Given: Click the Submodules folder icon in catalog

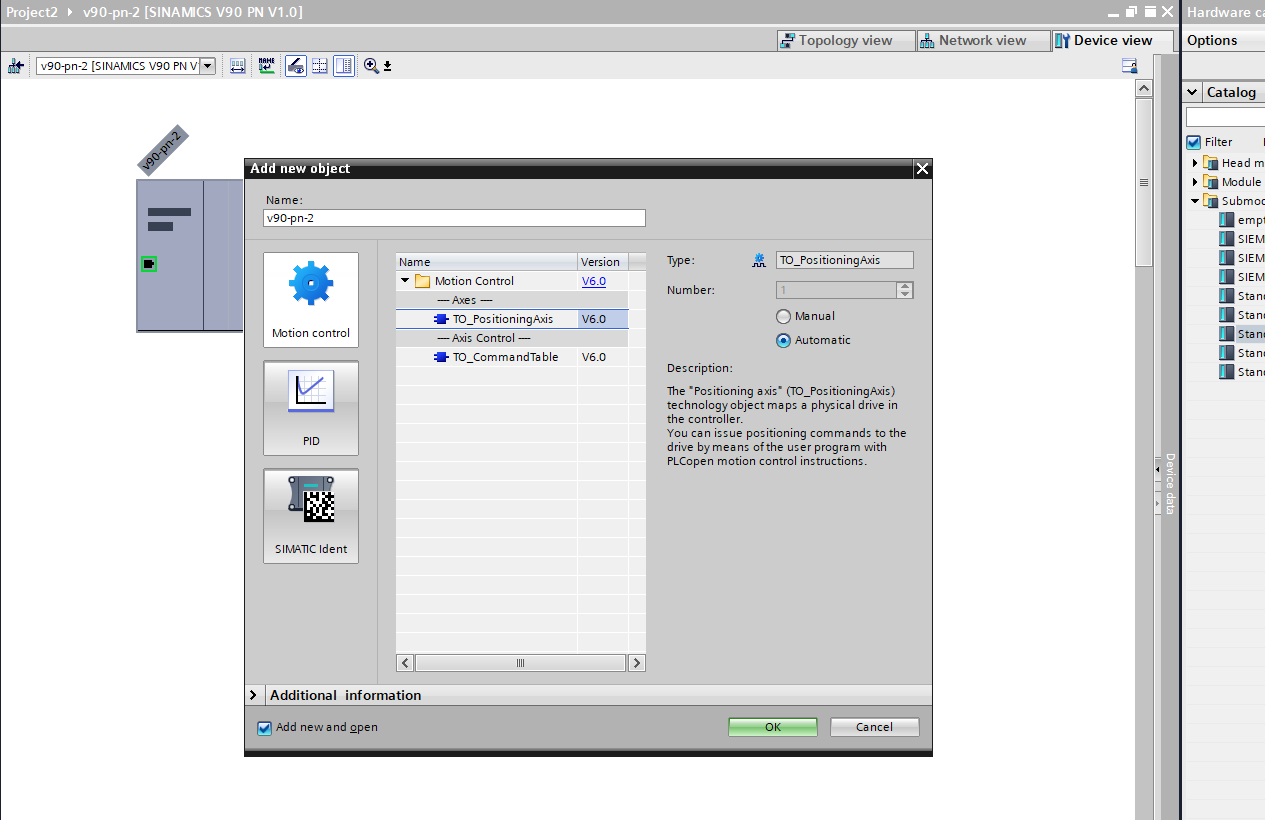Looking at the screenshot, I should tap(1211, 201).
